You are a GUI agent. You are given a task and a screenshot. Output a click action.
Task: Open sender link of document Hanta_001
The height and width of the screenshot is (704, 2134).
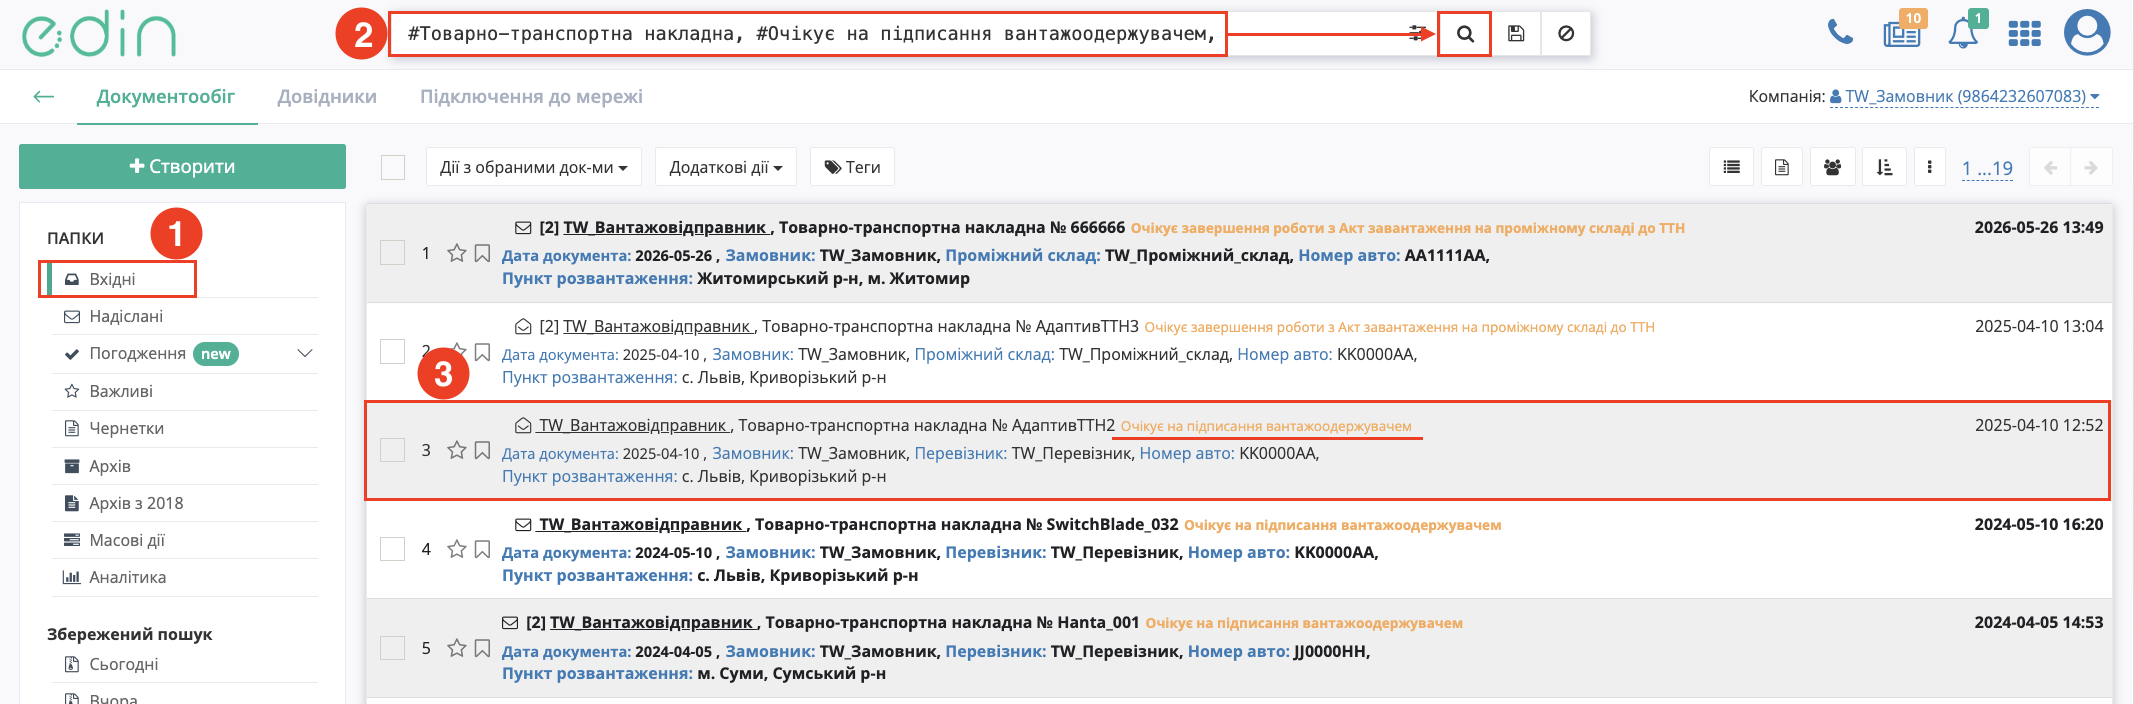tap(653, 622)
